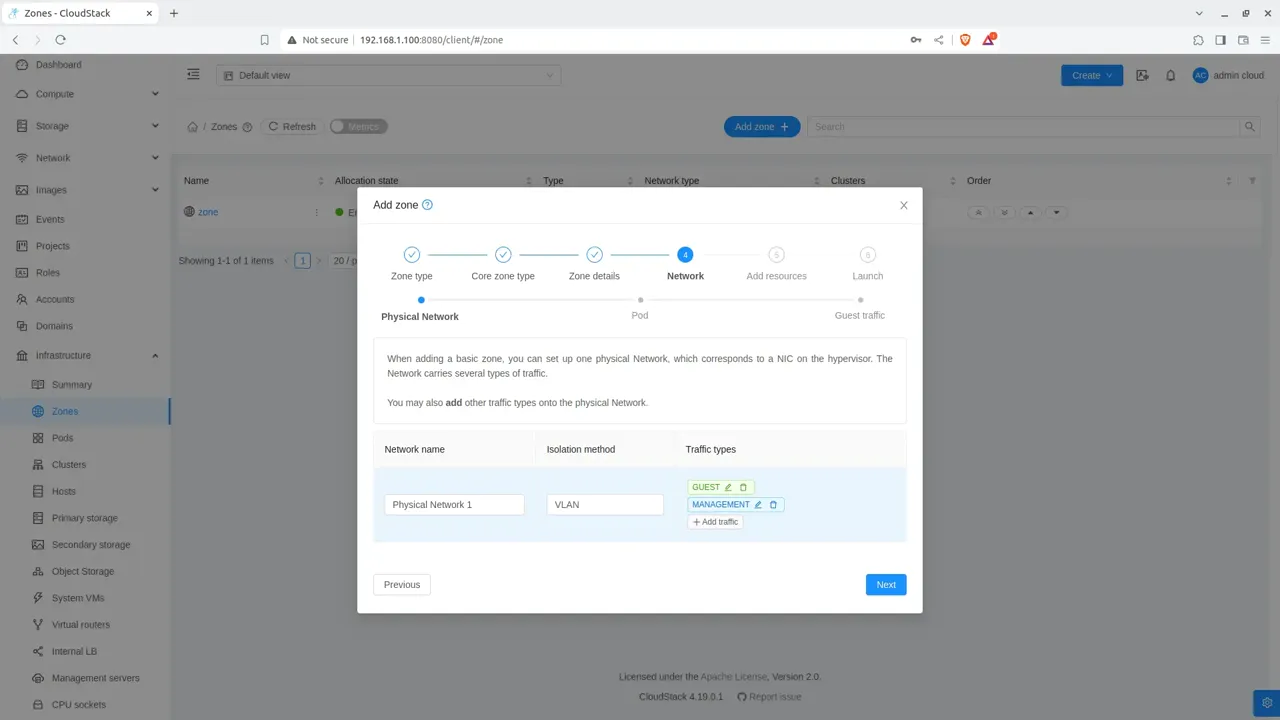Click the search magnifier icon
1280x720 pixels.
[1250, 127]
